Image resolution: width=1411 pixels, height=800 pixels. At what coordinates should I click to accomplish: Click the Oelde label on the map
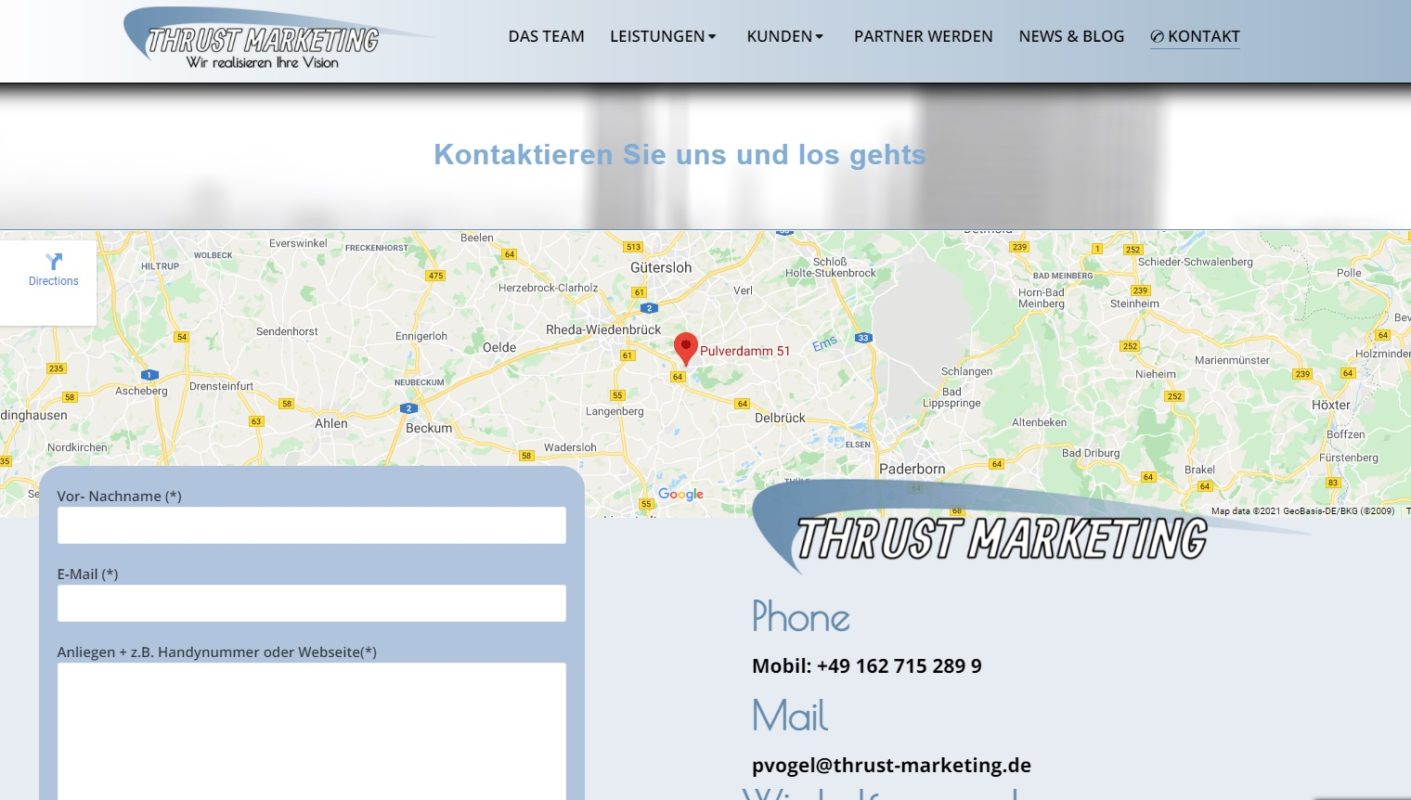tap(500, 347)
